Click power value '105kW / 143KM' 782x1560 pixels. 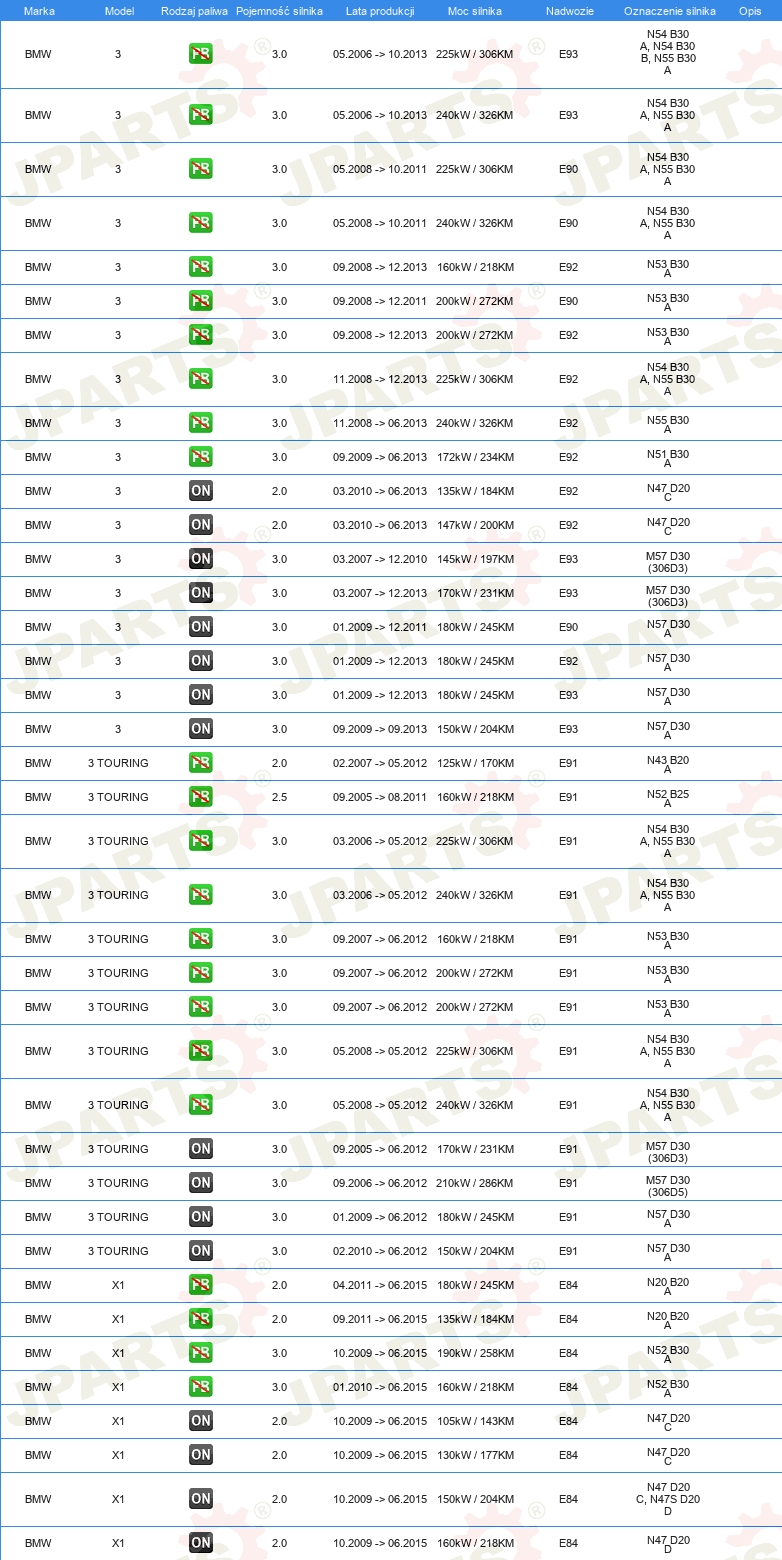(x=475, y=1421)
